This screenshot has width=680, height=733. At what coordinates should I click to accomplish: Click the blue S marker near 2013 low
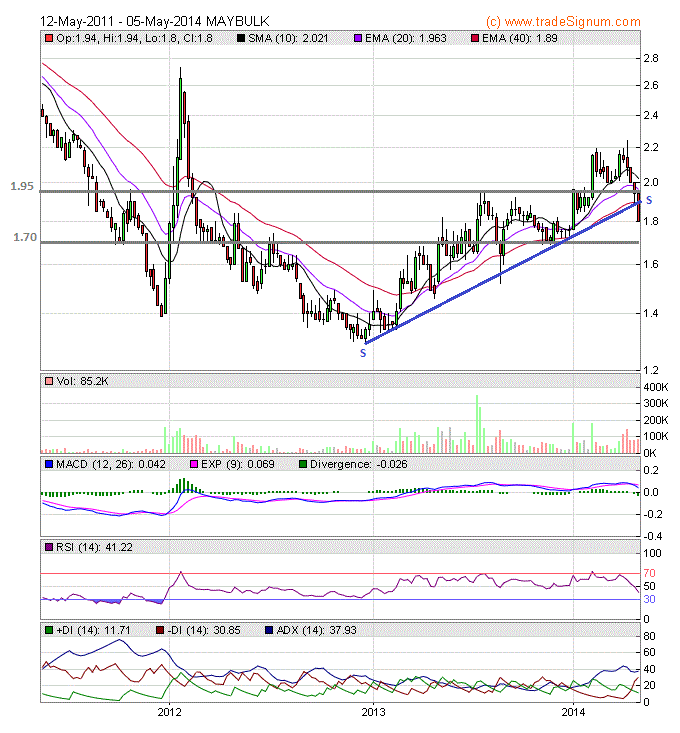[x=363, y=354]
